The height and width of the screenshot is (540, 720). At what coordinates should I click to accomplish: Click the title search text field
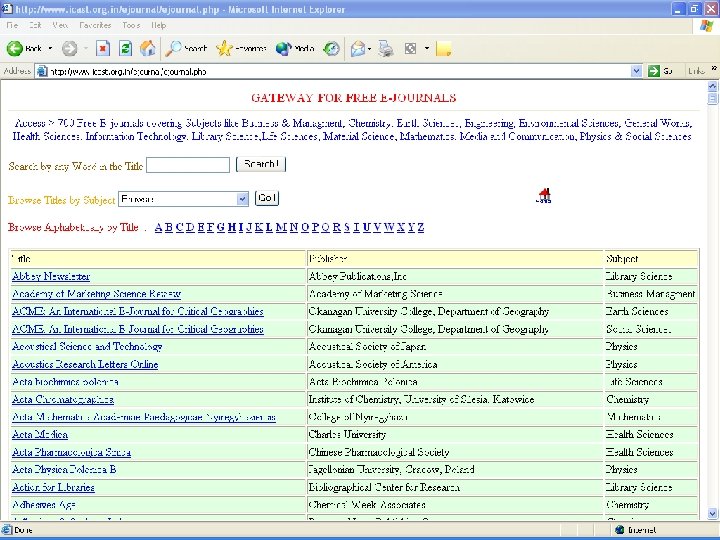[188, 165]
